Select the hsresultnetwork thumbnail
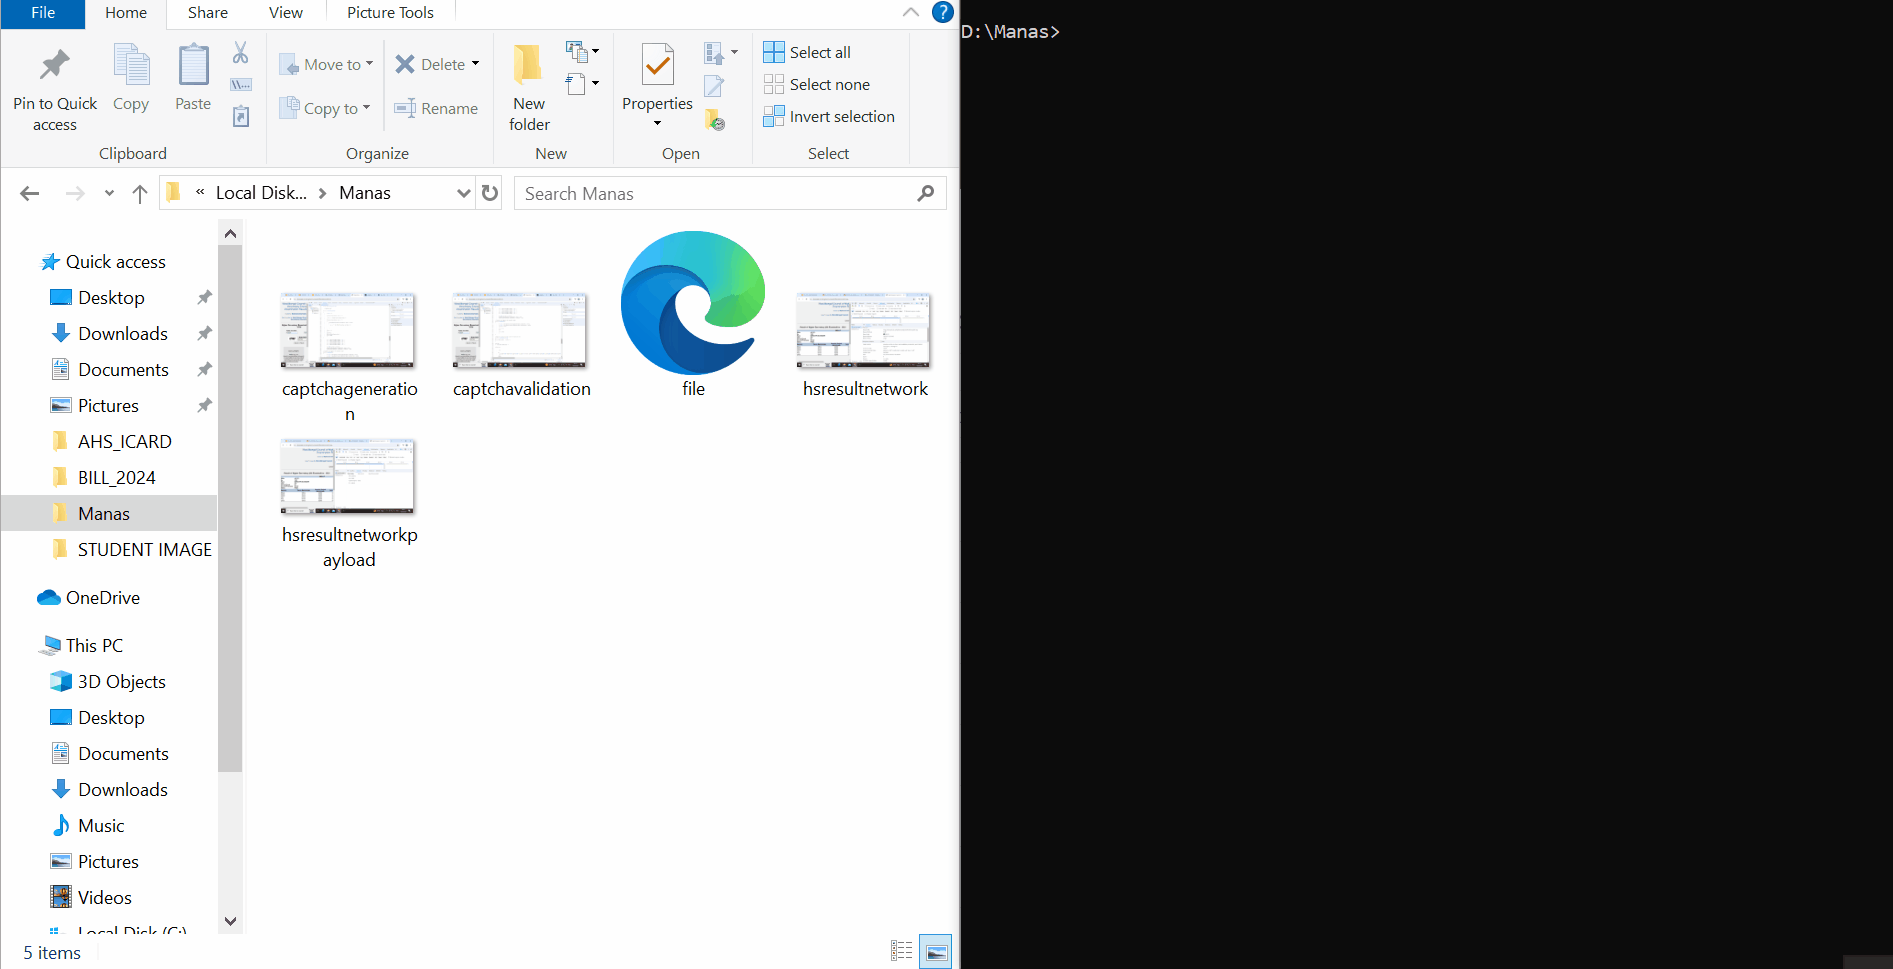 click(x=864, y=331)
